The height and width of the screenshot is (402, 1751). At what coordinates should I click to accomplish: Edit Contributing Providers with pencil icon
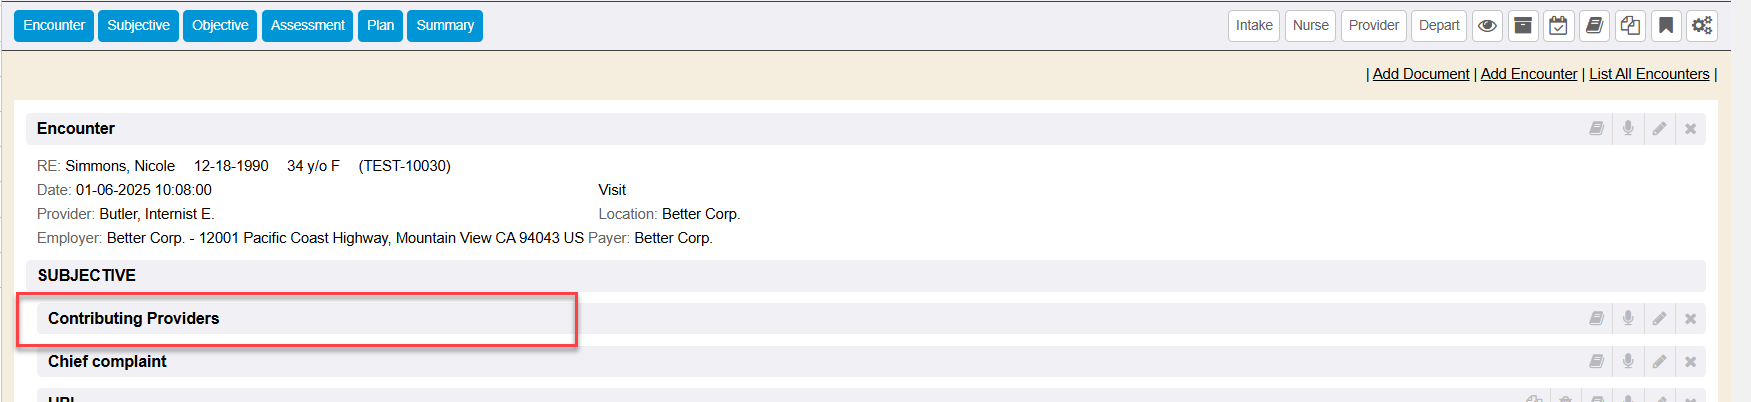pos(1659,319)
